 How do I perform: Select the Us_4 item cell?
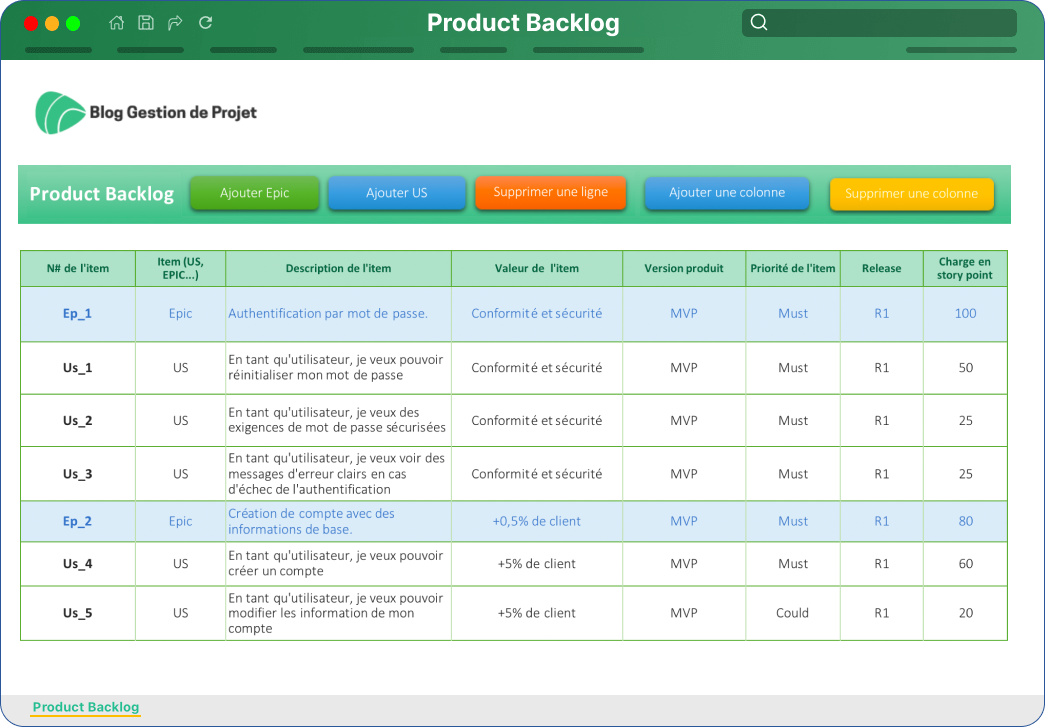(x=78, y=564)
